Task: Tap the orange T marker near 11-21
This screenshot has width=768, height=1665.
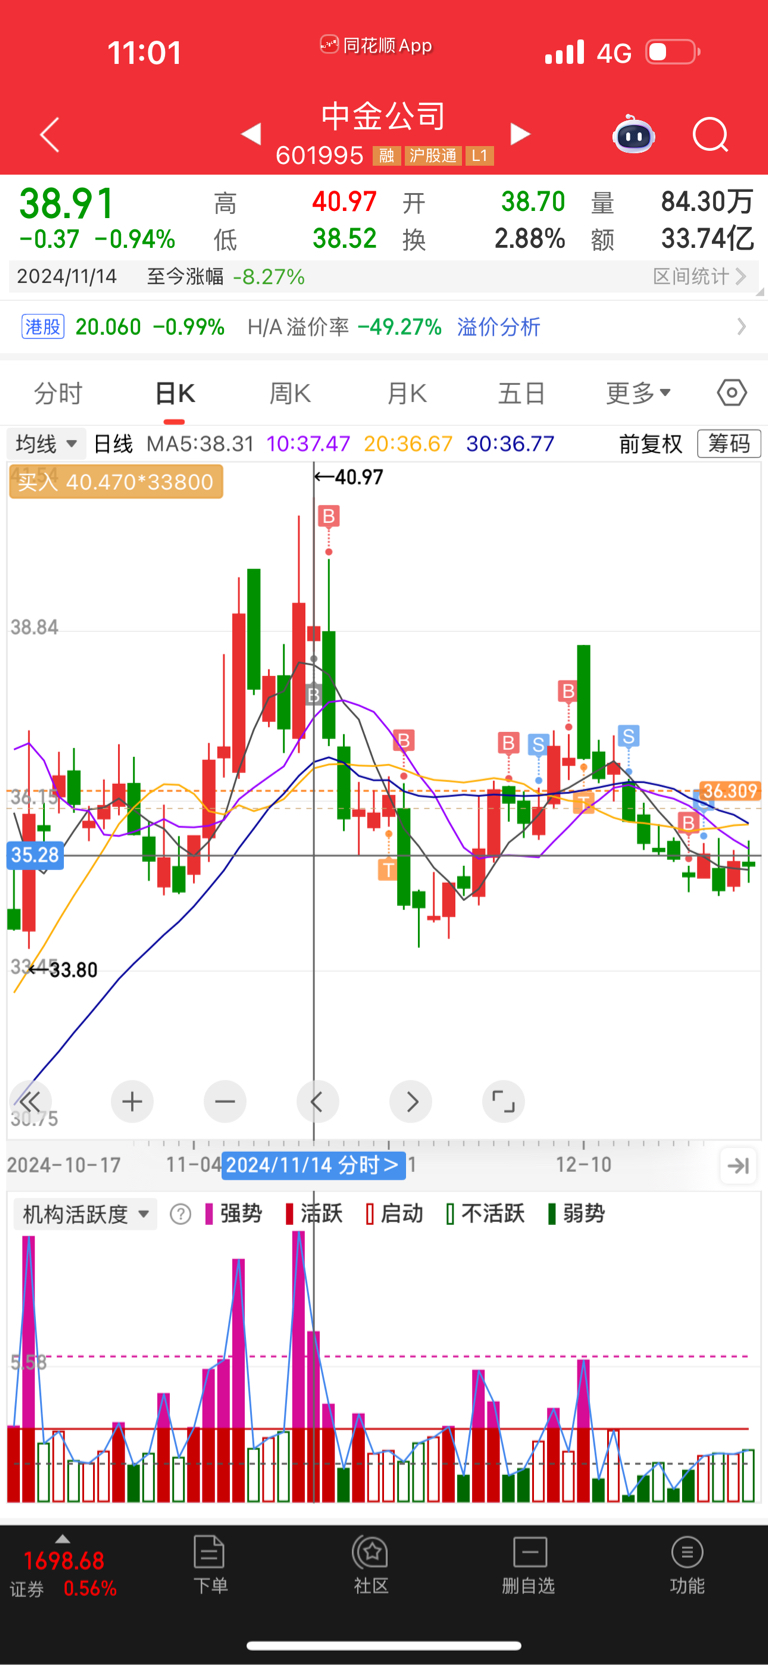Action: [x=387, y=869]
